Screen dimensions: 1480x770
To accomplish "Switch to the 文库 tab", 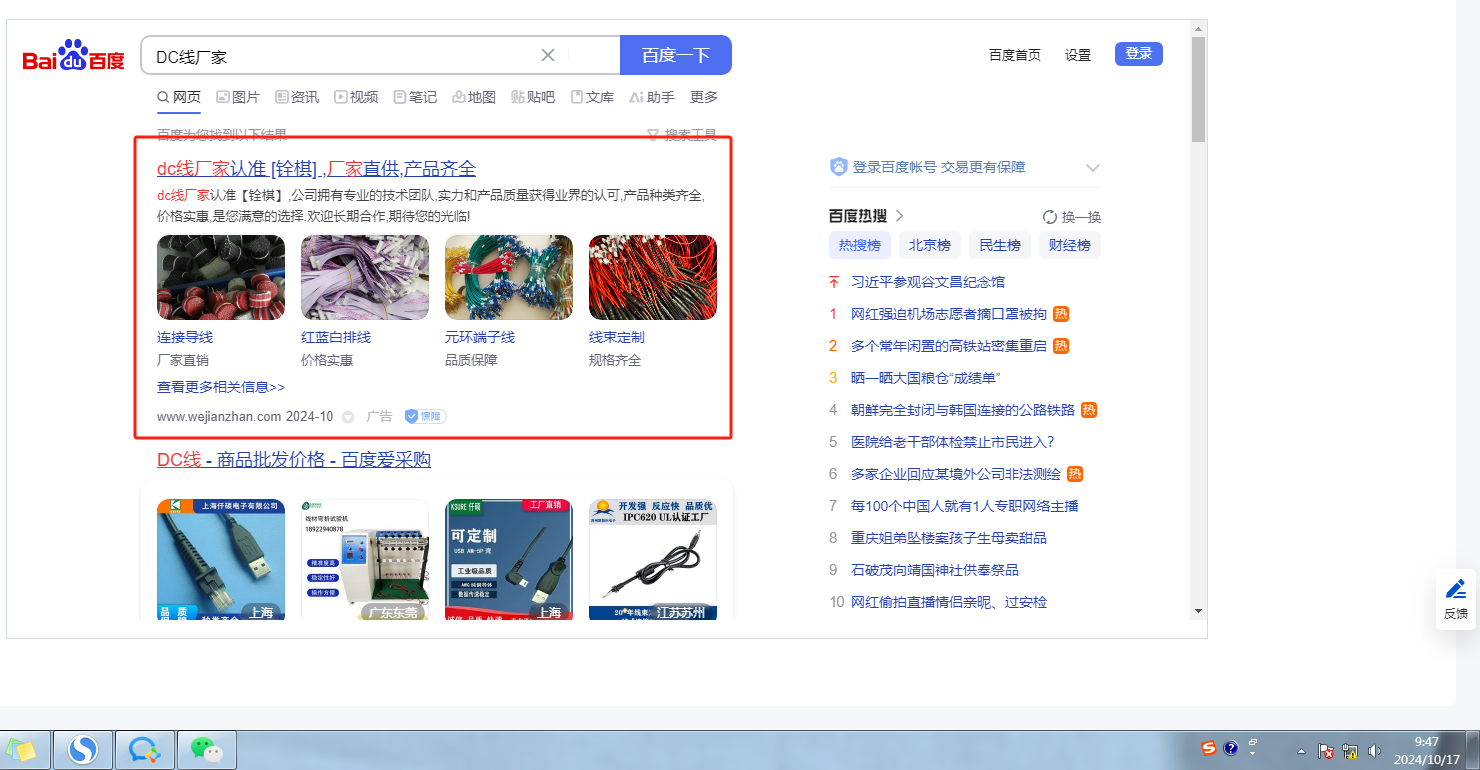I will point(592,97).
